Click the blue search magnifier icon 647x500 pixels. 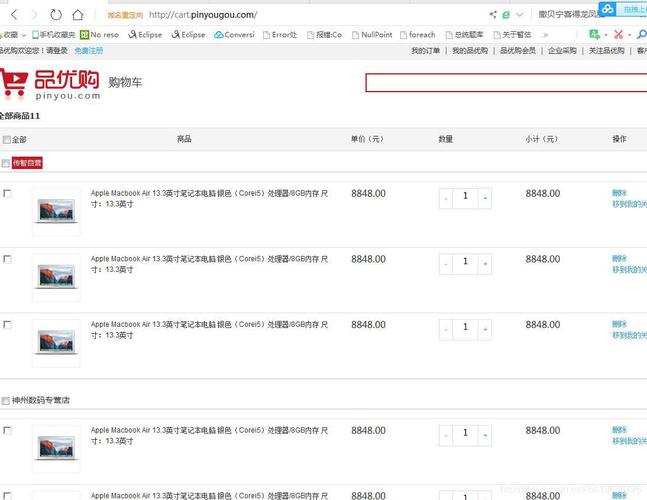(x=642, y=35)
